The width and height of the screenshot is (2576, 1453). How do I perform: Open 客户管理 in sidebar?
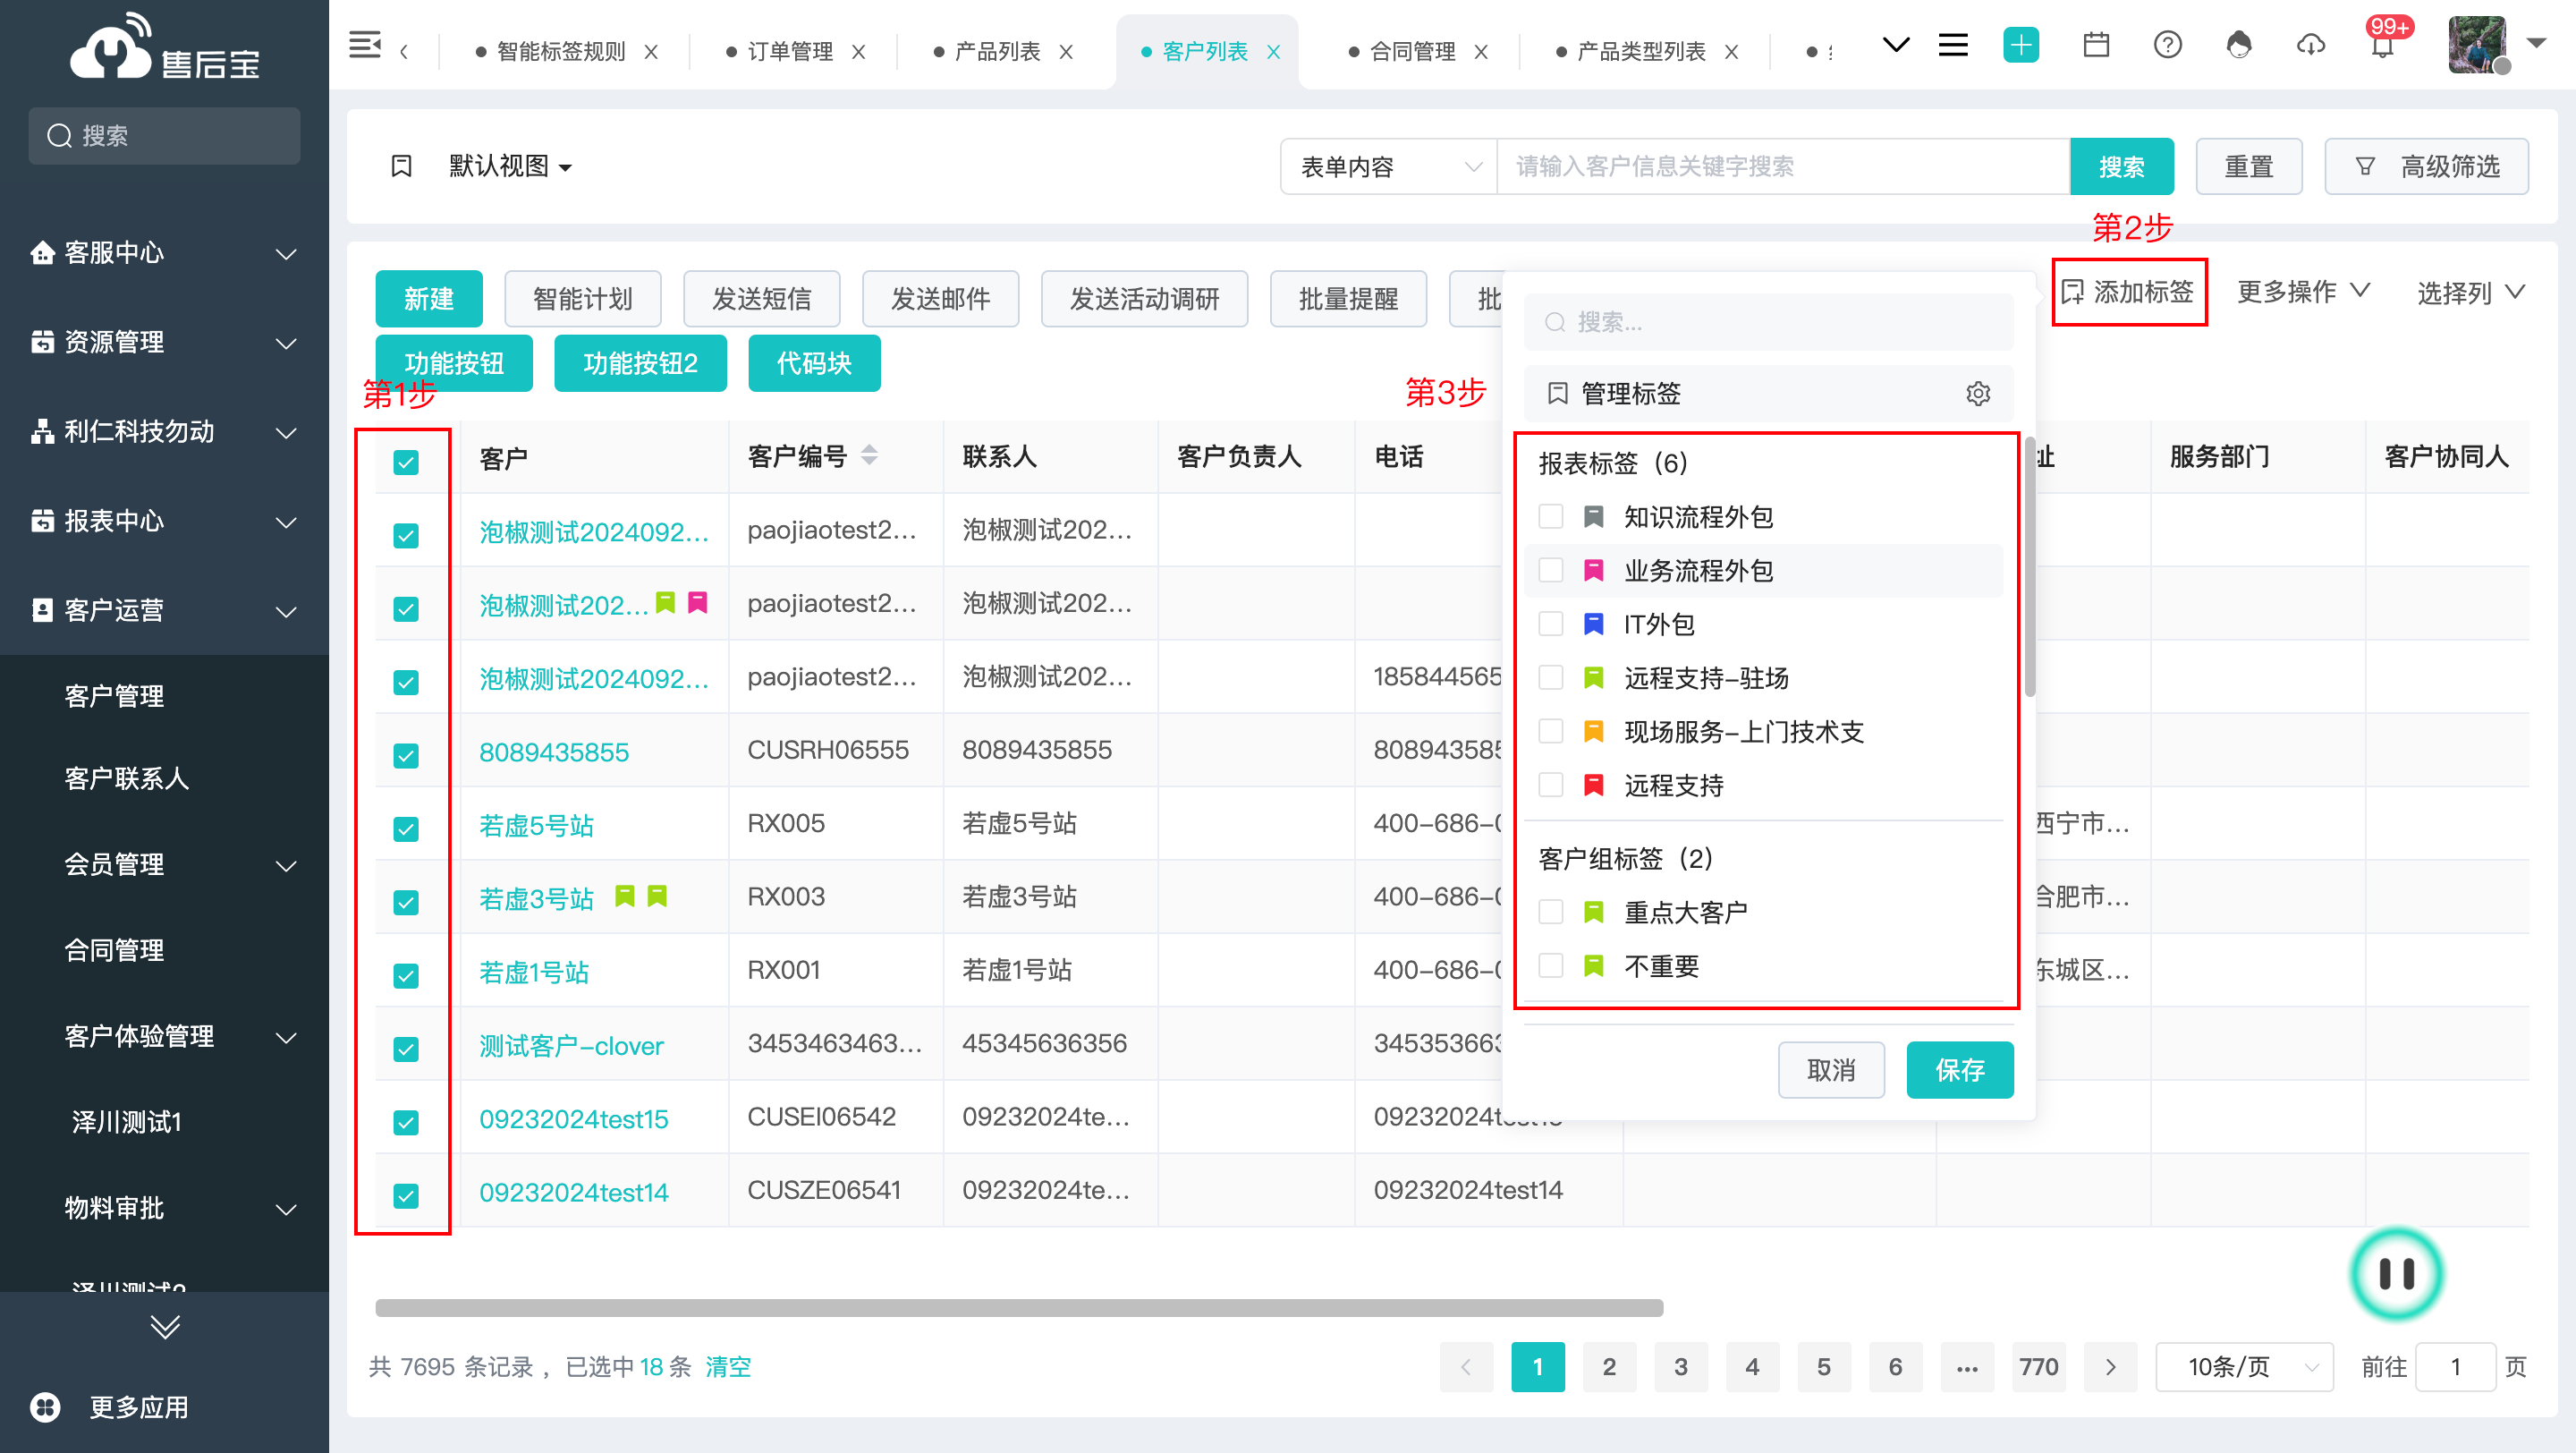click(115, 696)
